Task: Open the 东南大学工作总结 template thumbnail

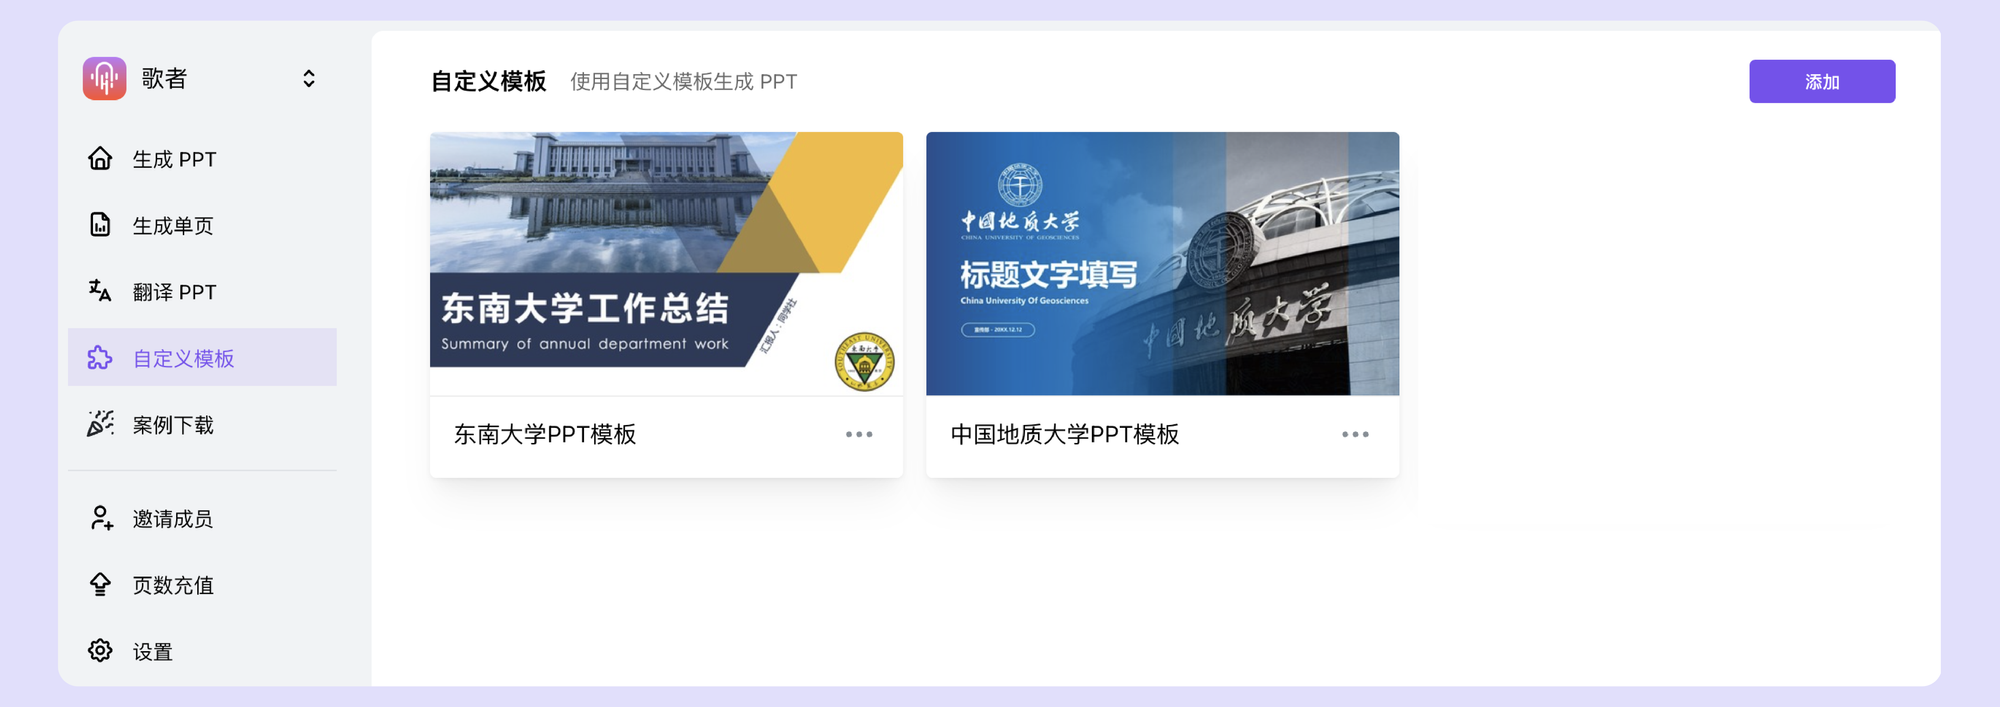Action: (x=666, y=263)
